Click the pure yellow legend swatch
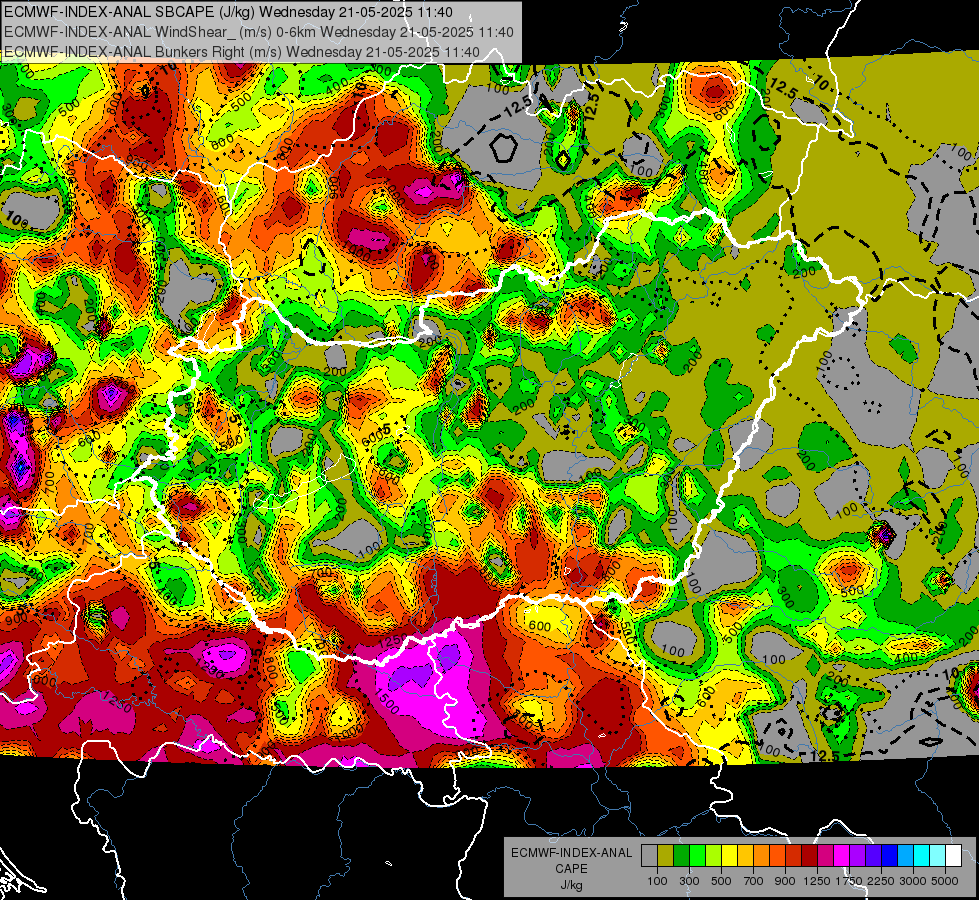This screenshot has width=979, height=900. tap(729, 856)
